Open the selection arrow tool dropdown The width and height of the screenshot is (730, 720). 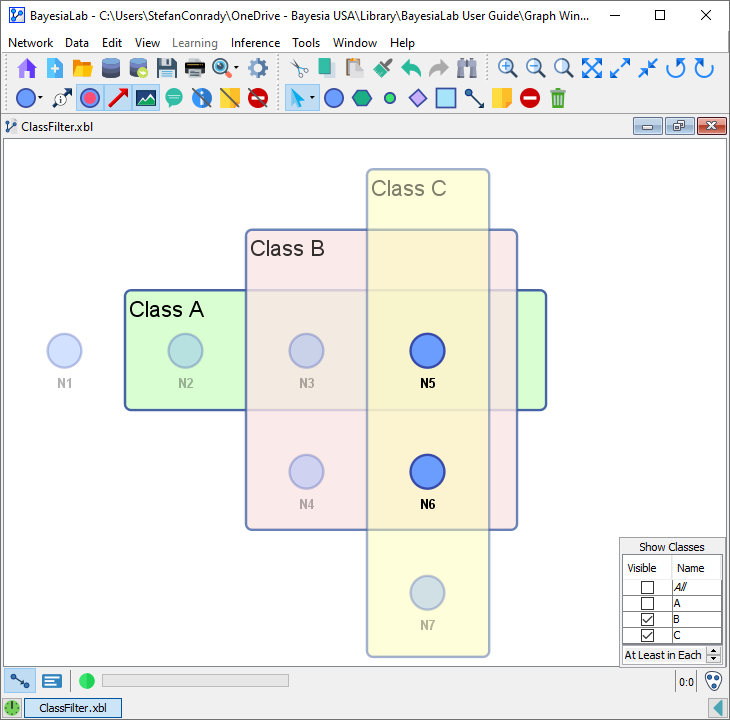[x=313, y=98]
